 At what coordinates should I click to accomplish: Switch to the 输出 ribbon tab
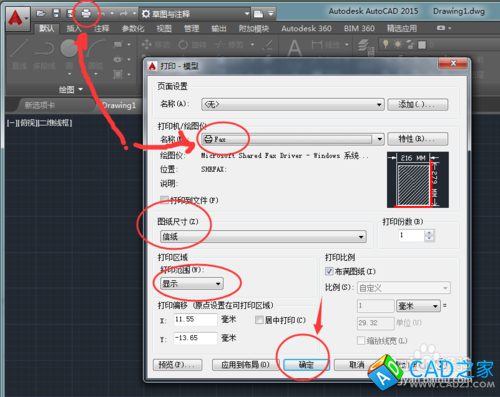219,29
